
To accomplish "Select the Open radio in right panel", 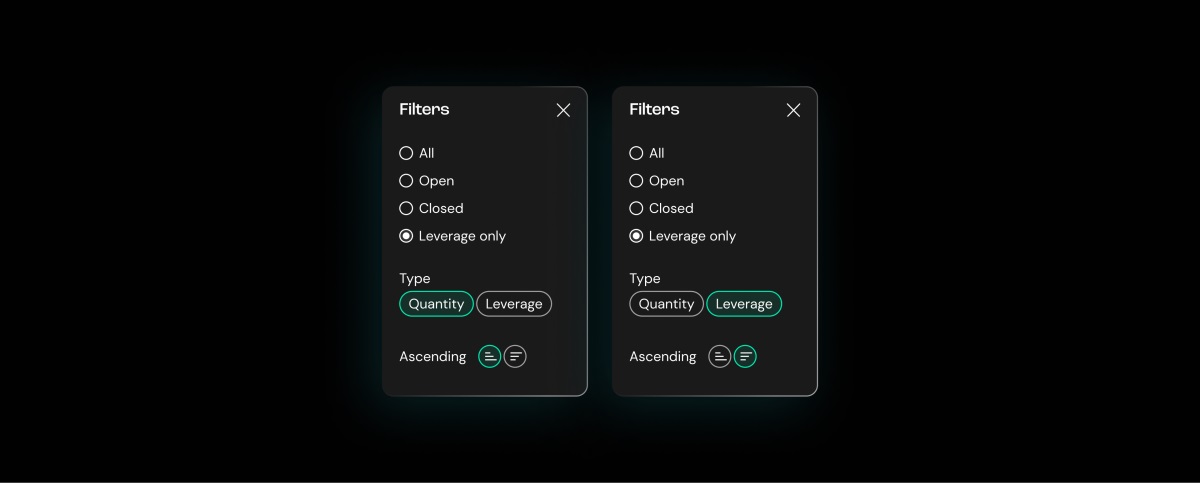I will [636, 181].
